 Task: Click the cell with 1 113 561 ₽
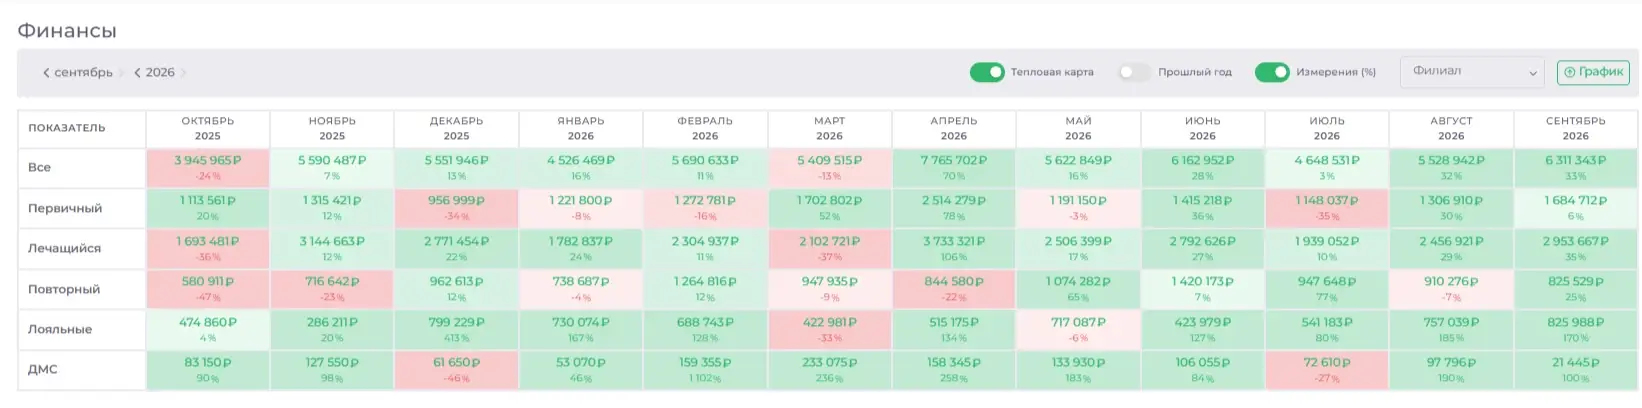pos(208,208)
